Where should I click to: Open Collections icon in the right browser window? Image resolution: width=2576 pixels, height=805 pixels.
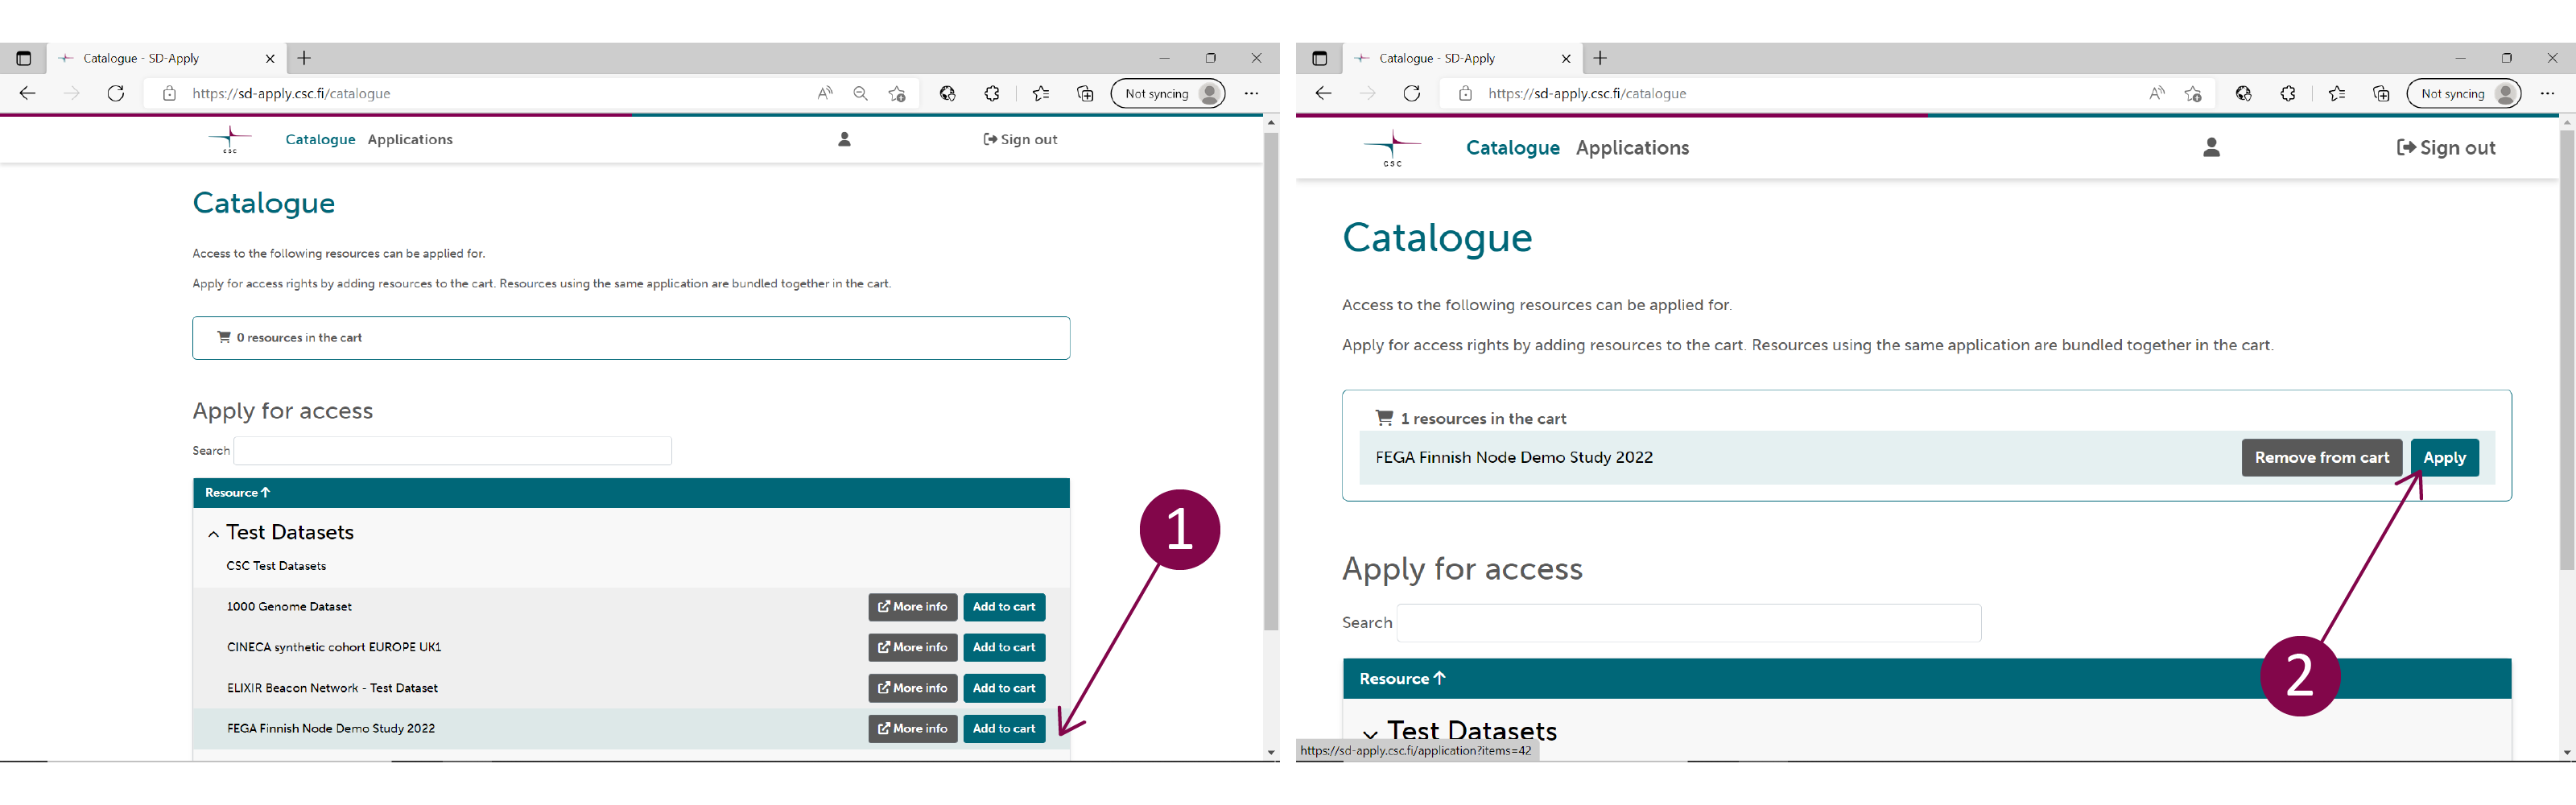click(2380, 94)
